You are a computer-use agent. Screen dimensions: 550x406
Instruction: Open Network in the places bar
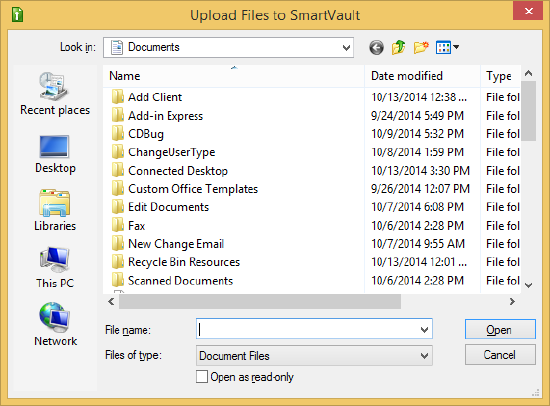click(x=55, y=324)
